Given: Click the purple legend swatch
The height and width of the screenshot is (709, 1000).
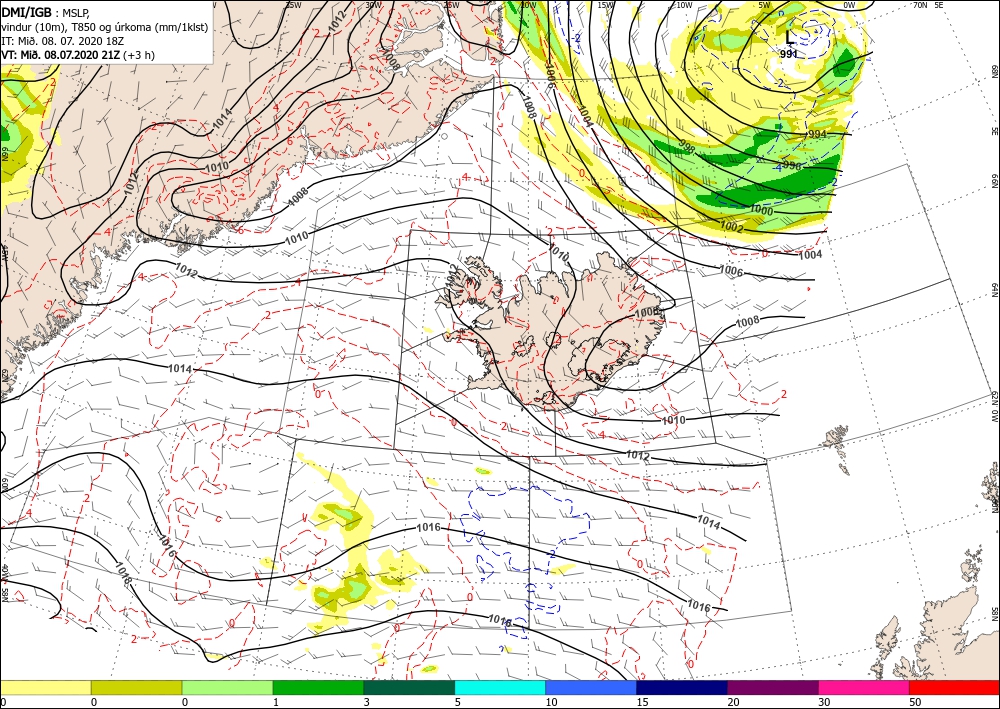Looking at the screenshot, I should coord(772,687).
